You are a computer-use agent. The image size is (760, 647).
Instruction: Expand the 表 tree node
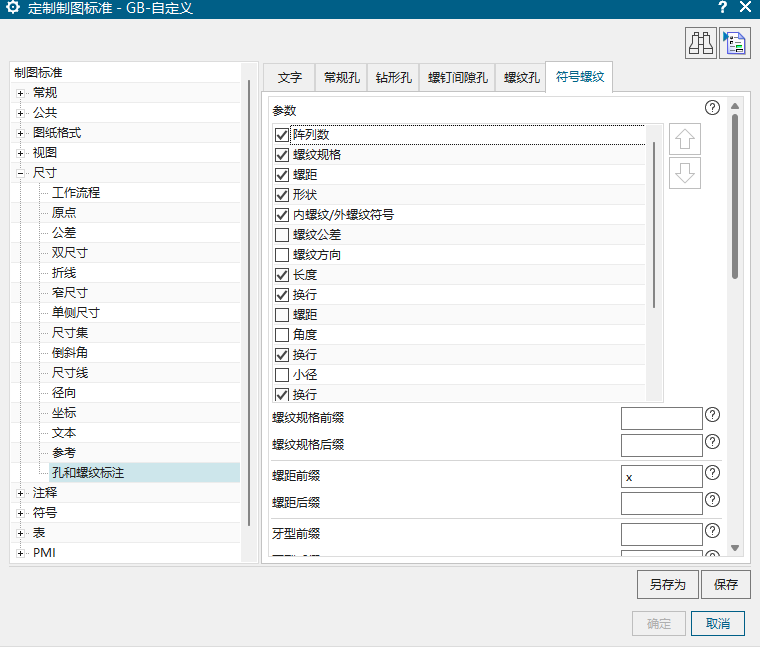click(x=20, y=534)
